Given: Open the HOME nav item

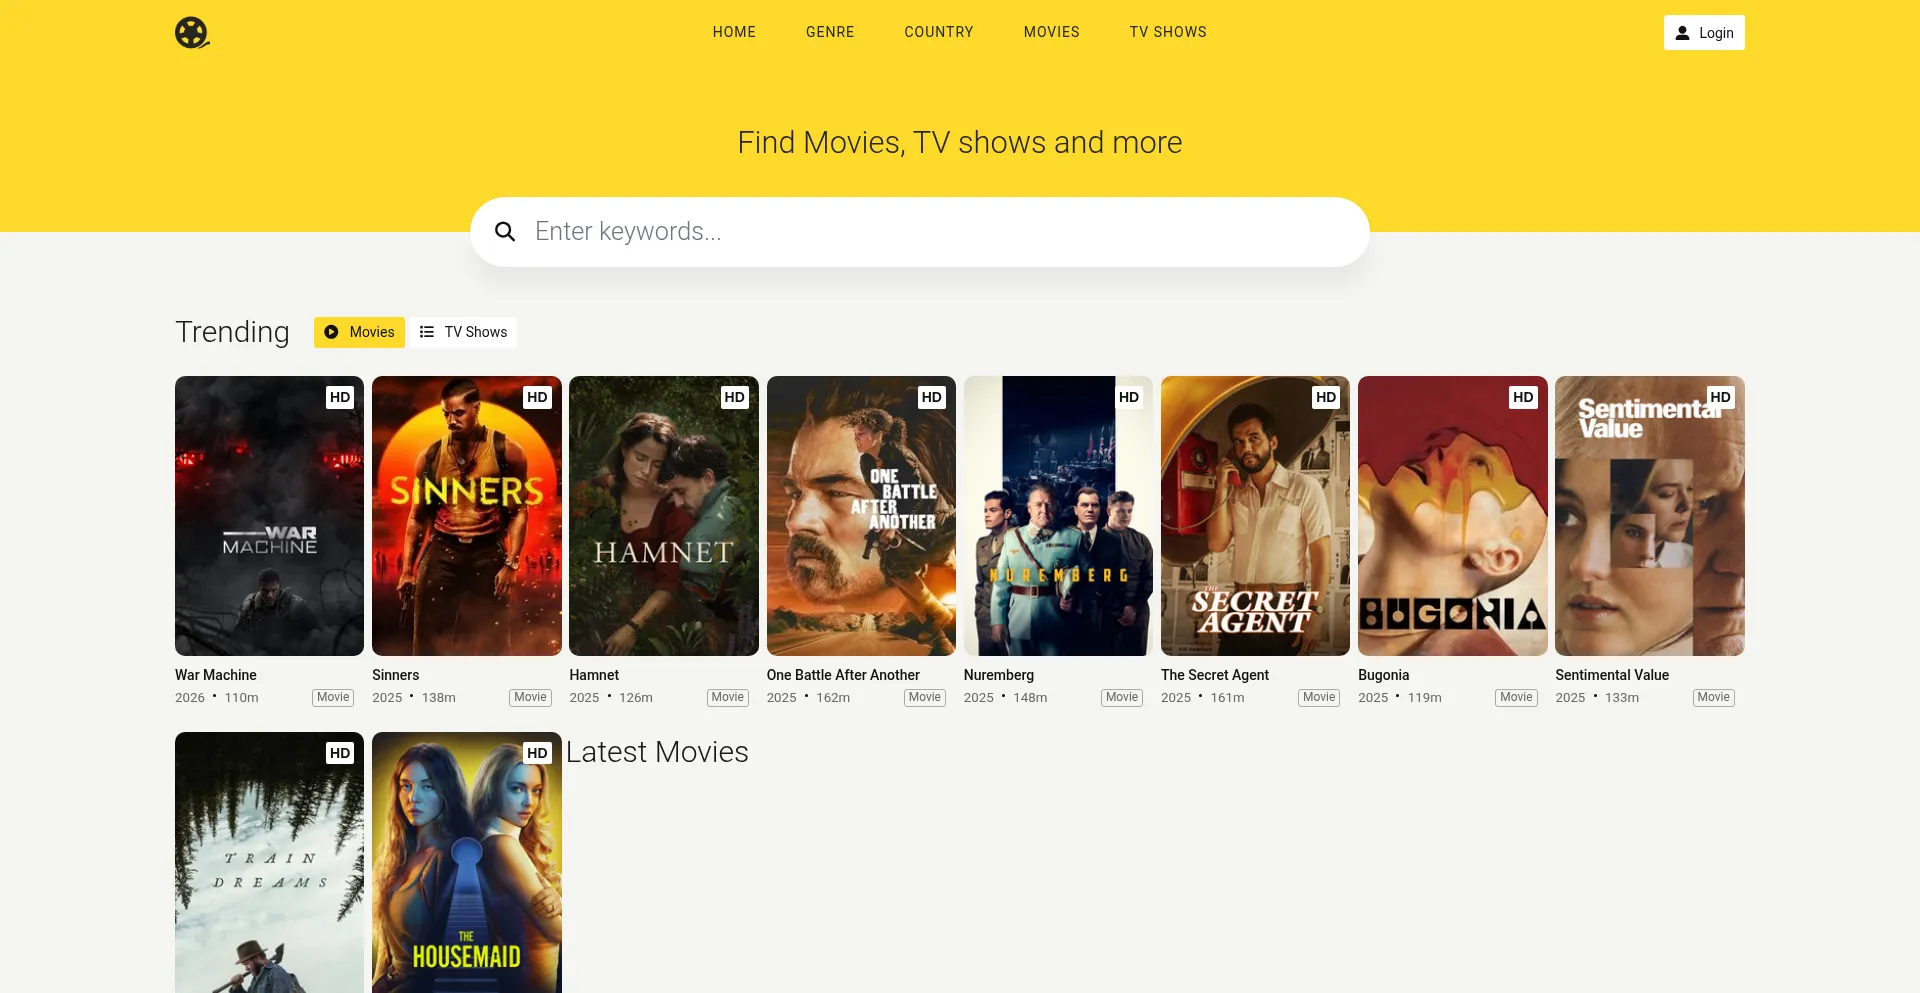Looking at the screenshot, I should [734, 32].
